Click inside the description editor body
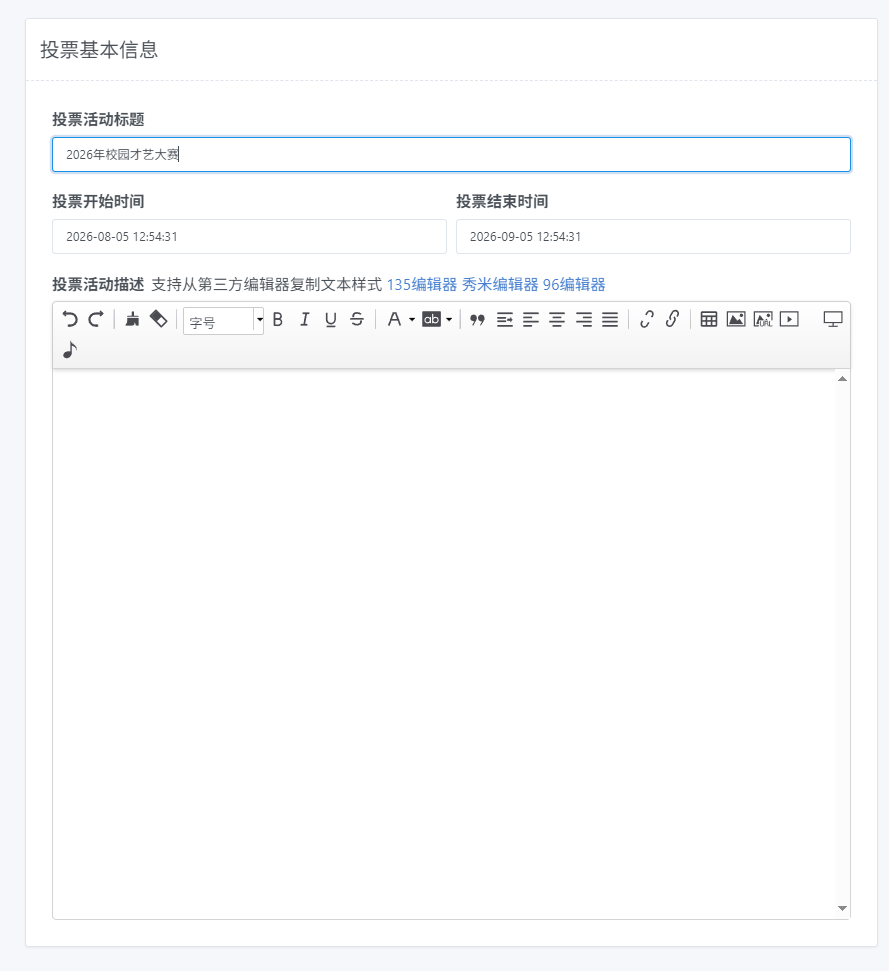Image resolution: width=889 pixels, height=971 pixels. point(444,644)
